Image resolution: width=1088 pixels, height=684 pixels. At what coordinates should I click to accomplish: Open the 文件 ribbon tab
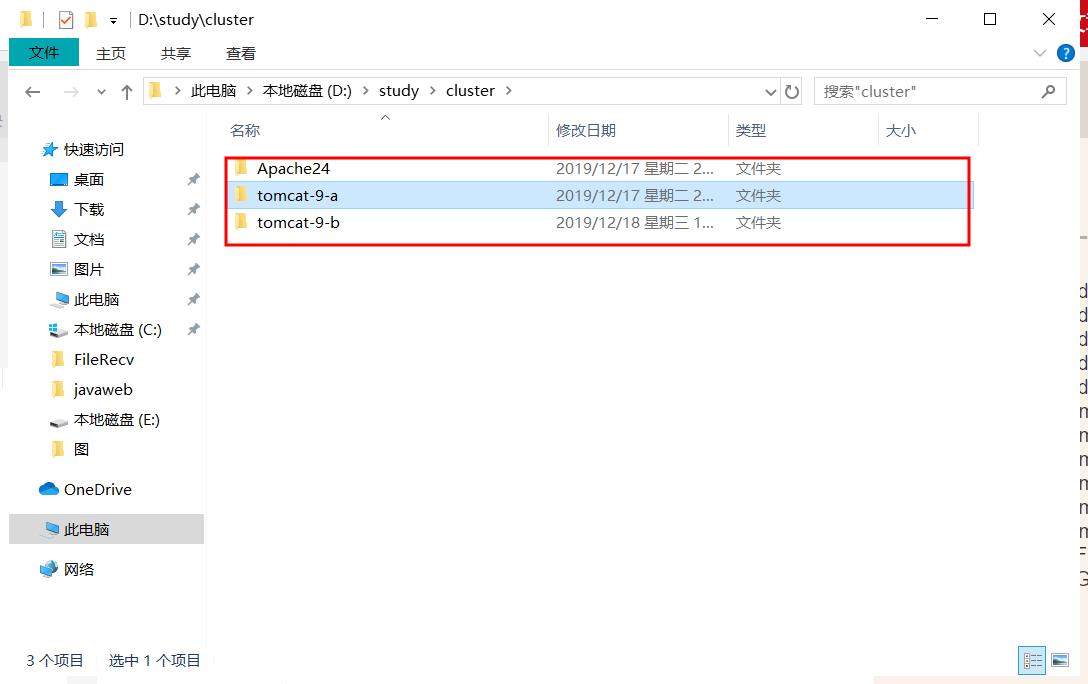[x=44, y=53]
